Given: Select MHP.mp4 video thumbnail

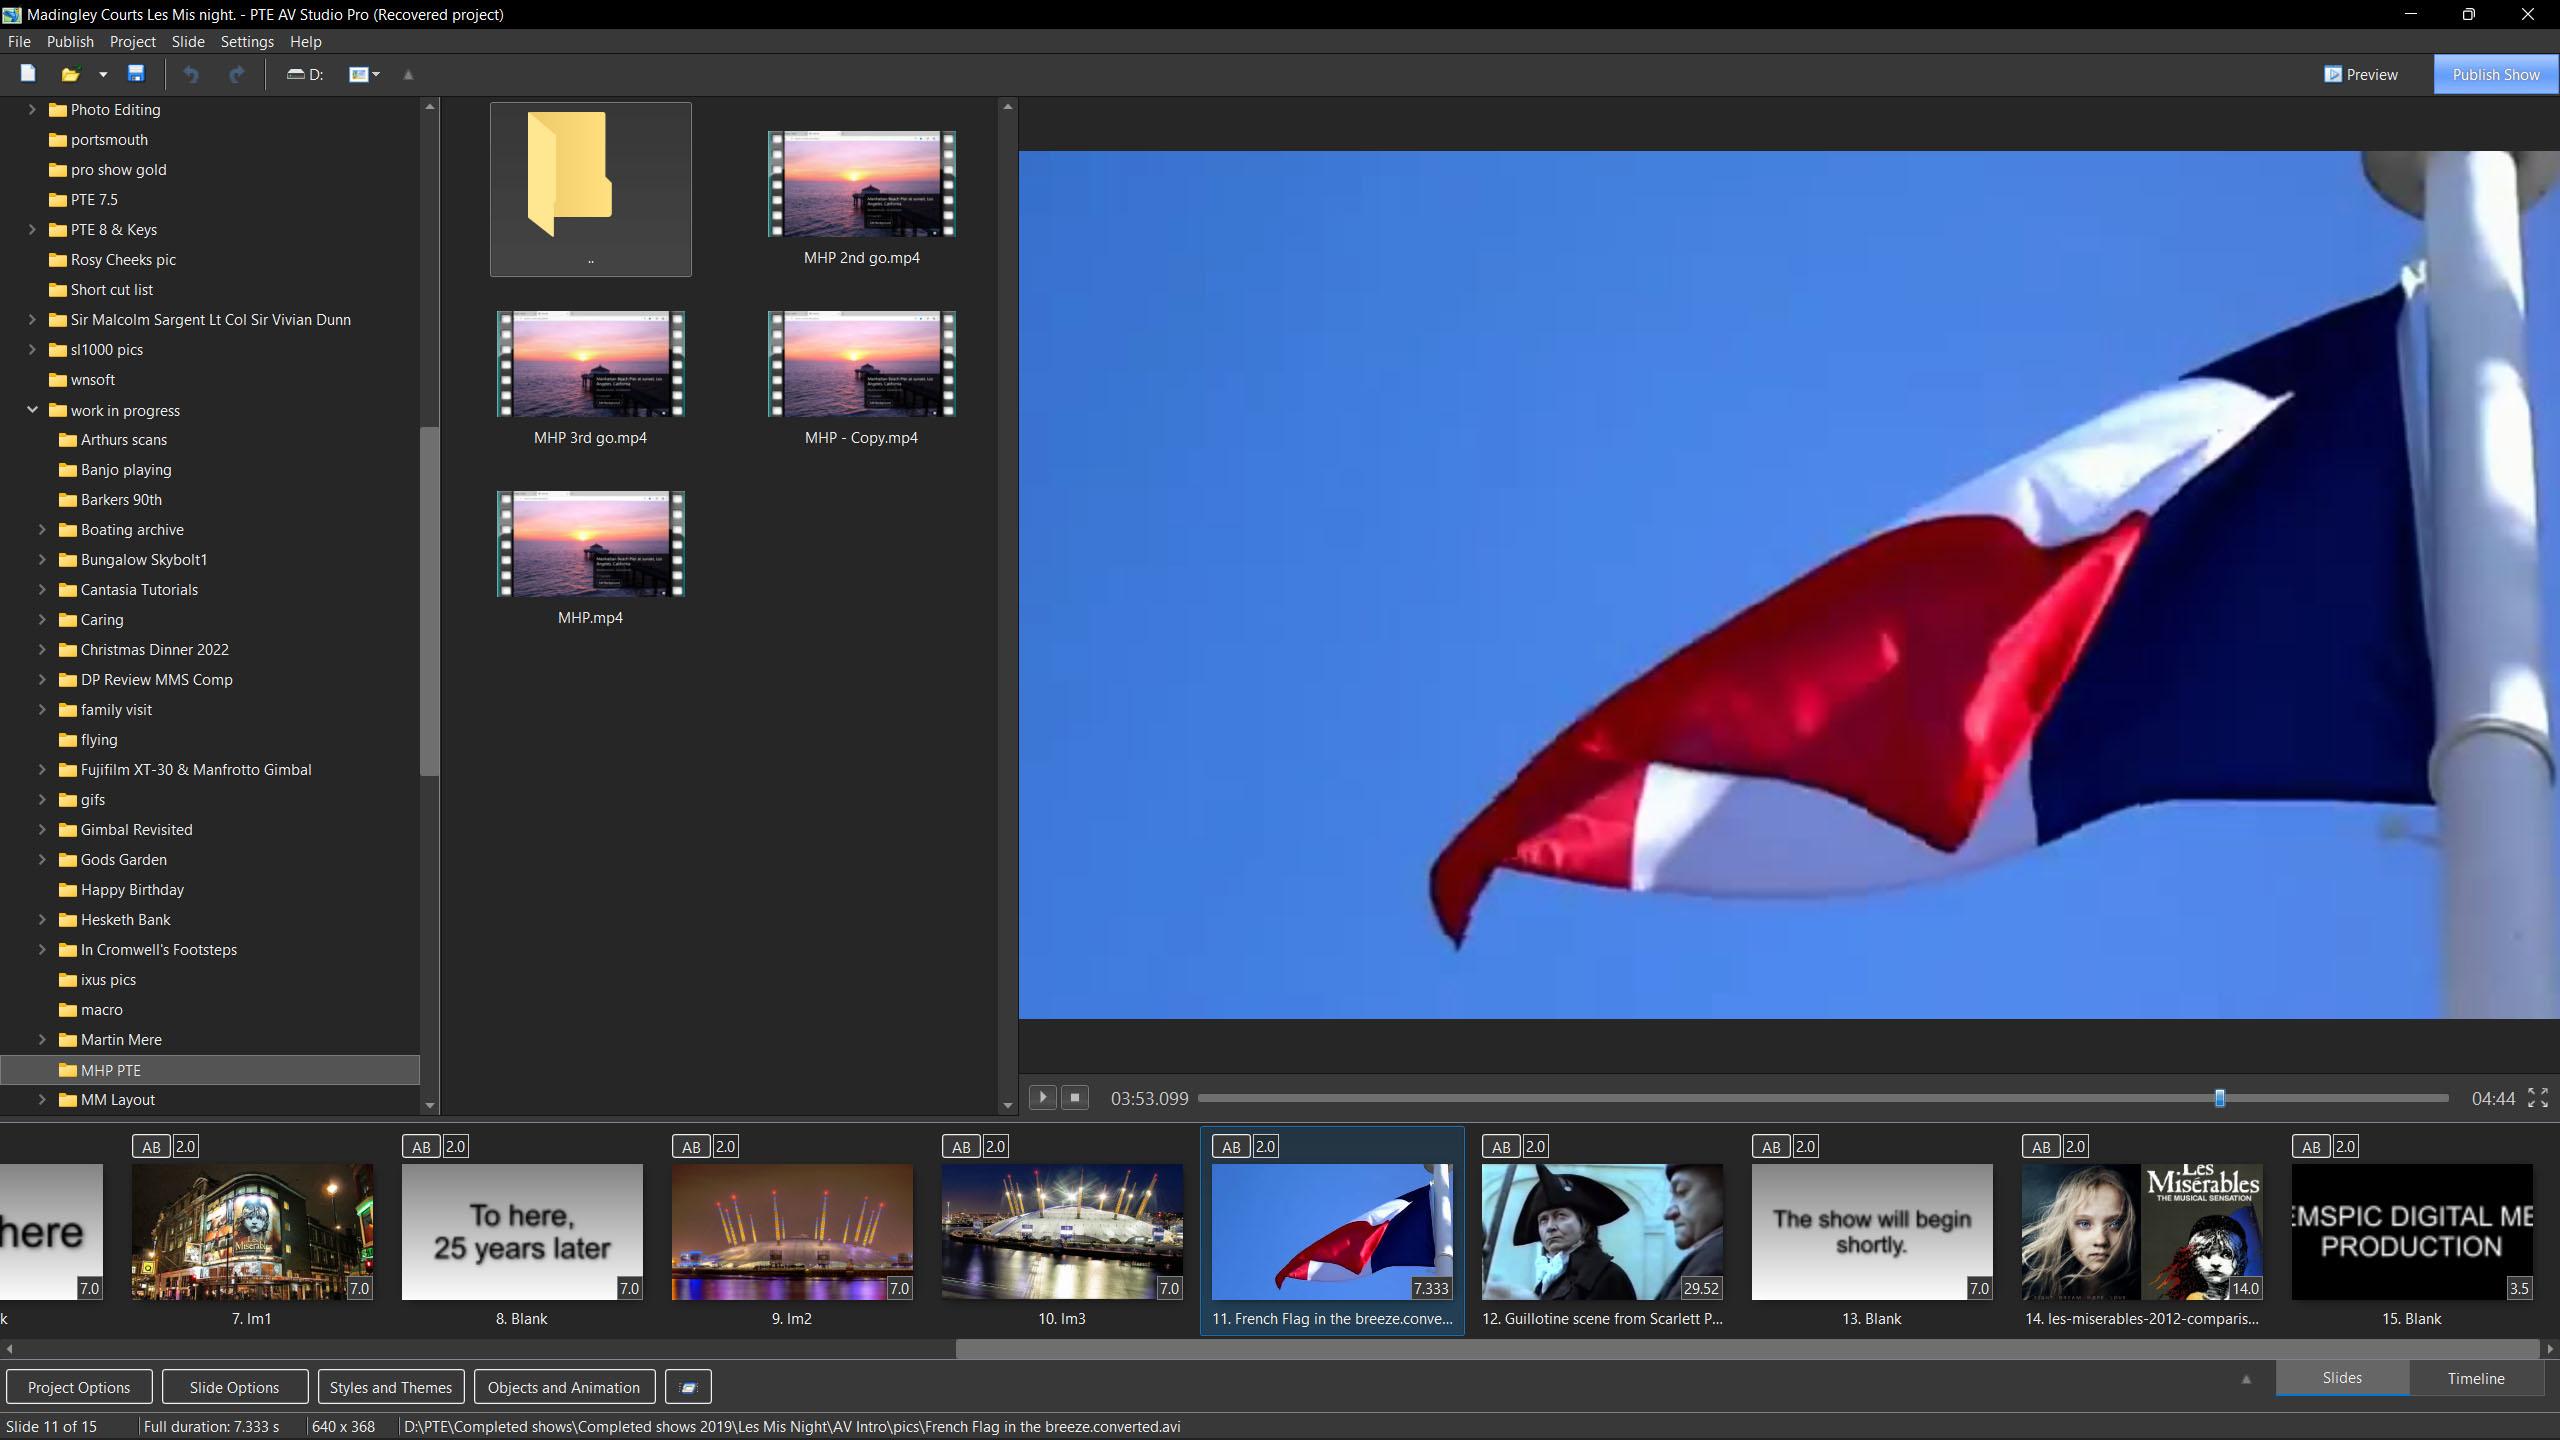Looking at the screenshot, I should pyautogui.click(x=590, y=544).
